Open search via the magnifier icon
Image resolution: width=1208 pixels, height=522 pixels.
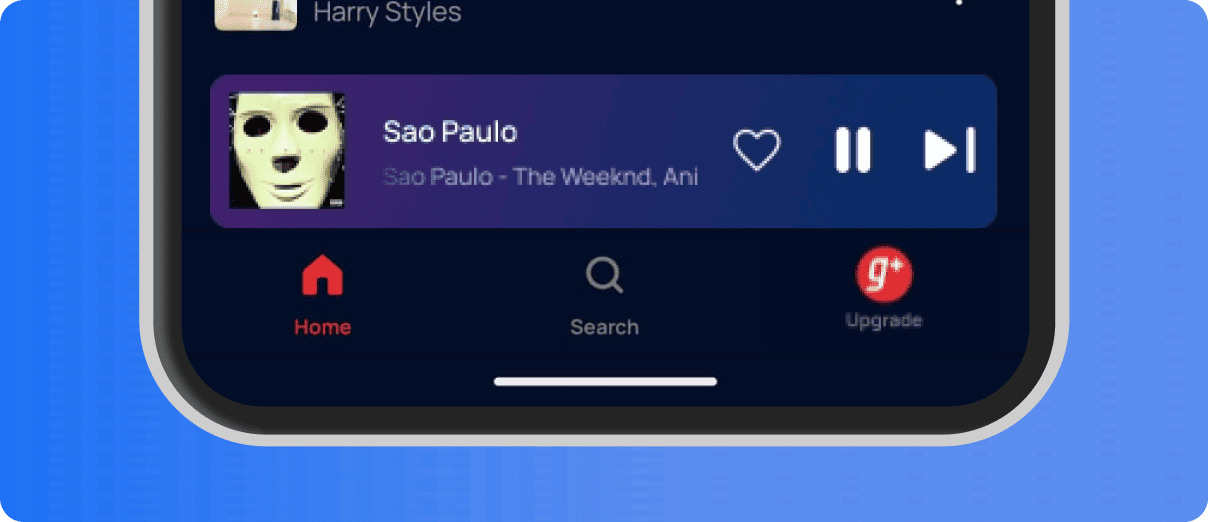[x=605, y=275]
